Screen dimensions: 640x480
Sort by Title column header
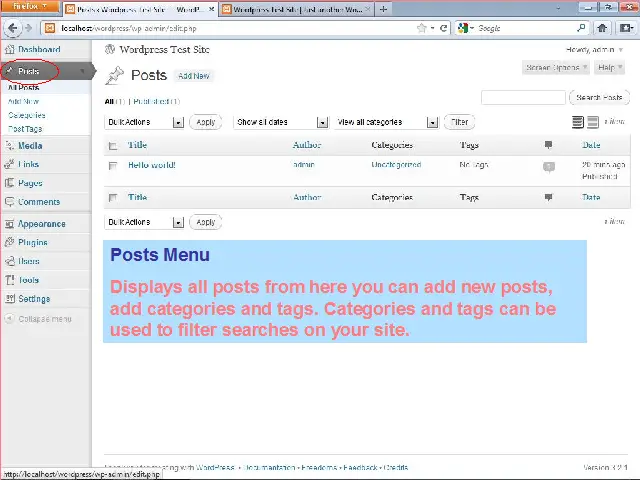coord(137,145)
